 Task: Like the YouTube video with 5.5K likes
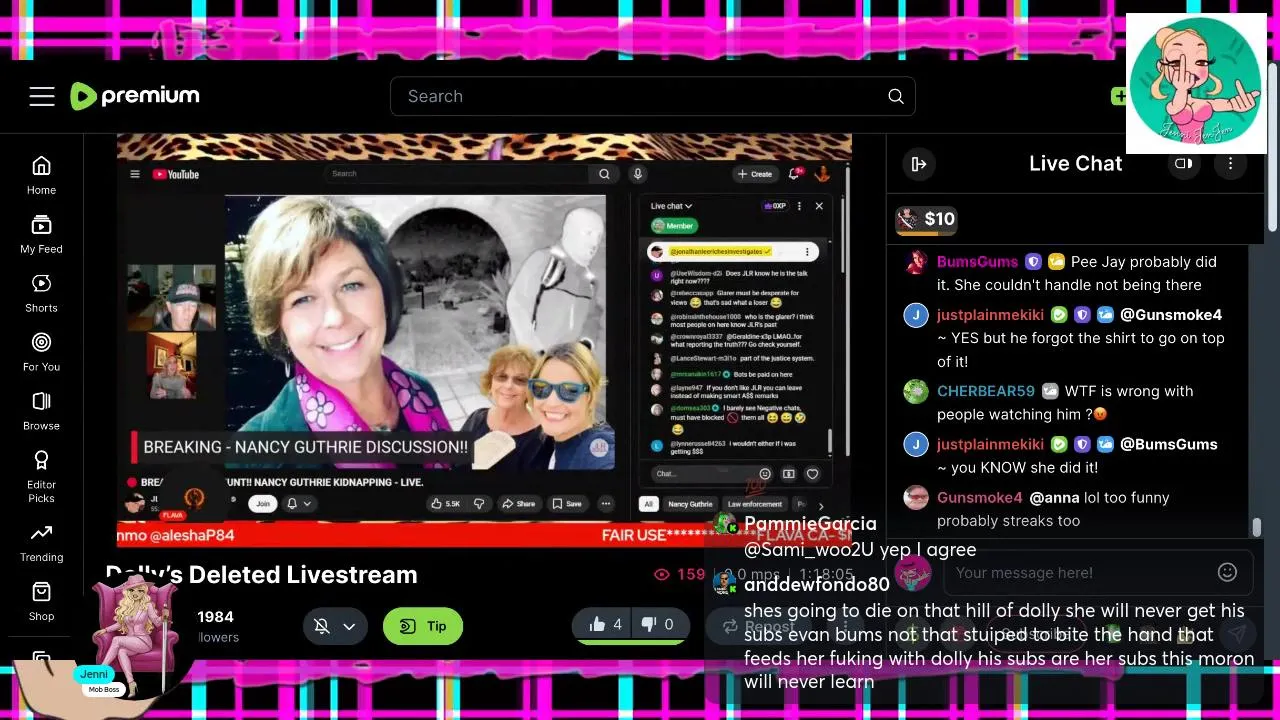click(x=446, y=504)
